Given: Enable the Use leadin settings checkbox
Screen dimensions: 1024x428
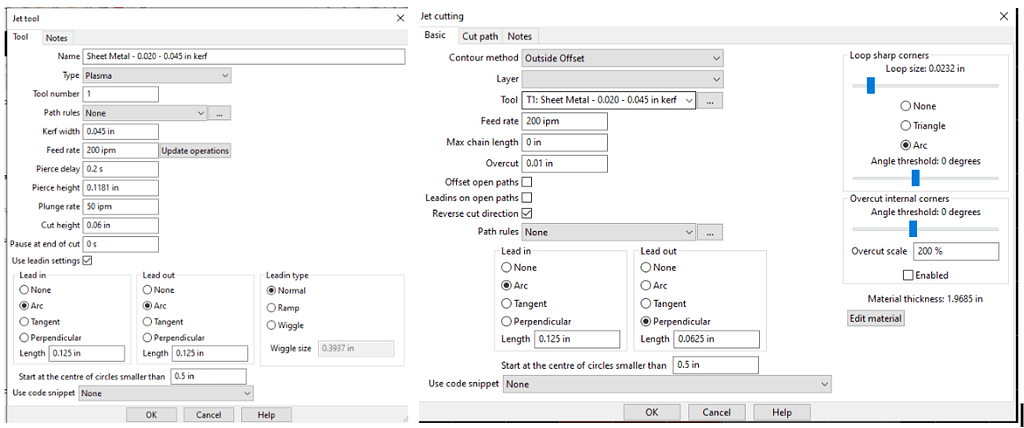Looking at the screenshot, I should [x=87, y=261].
